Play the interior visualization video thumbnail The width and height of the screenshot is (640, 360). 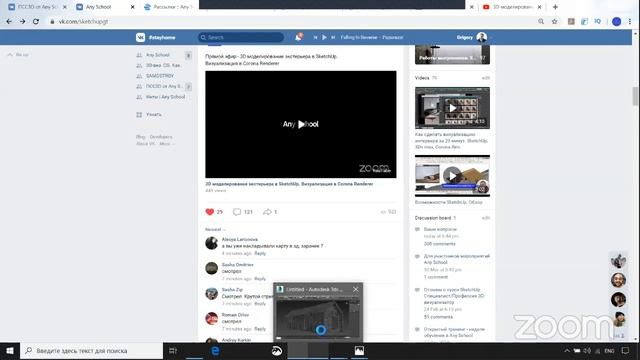coord(452,108)
